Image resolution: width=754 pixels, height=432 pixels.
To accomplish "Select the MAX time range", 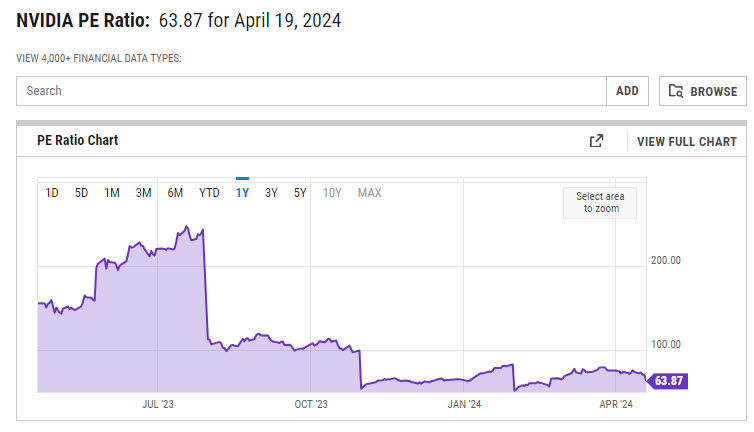I will click(369, 193).
